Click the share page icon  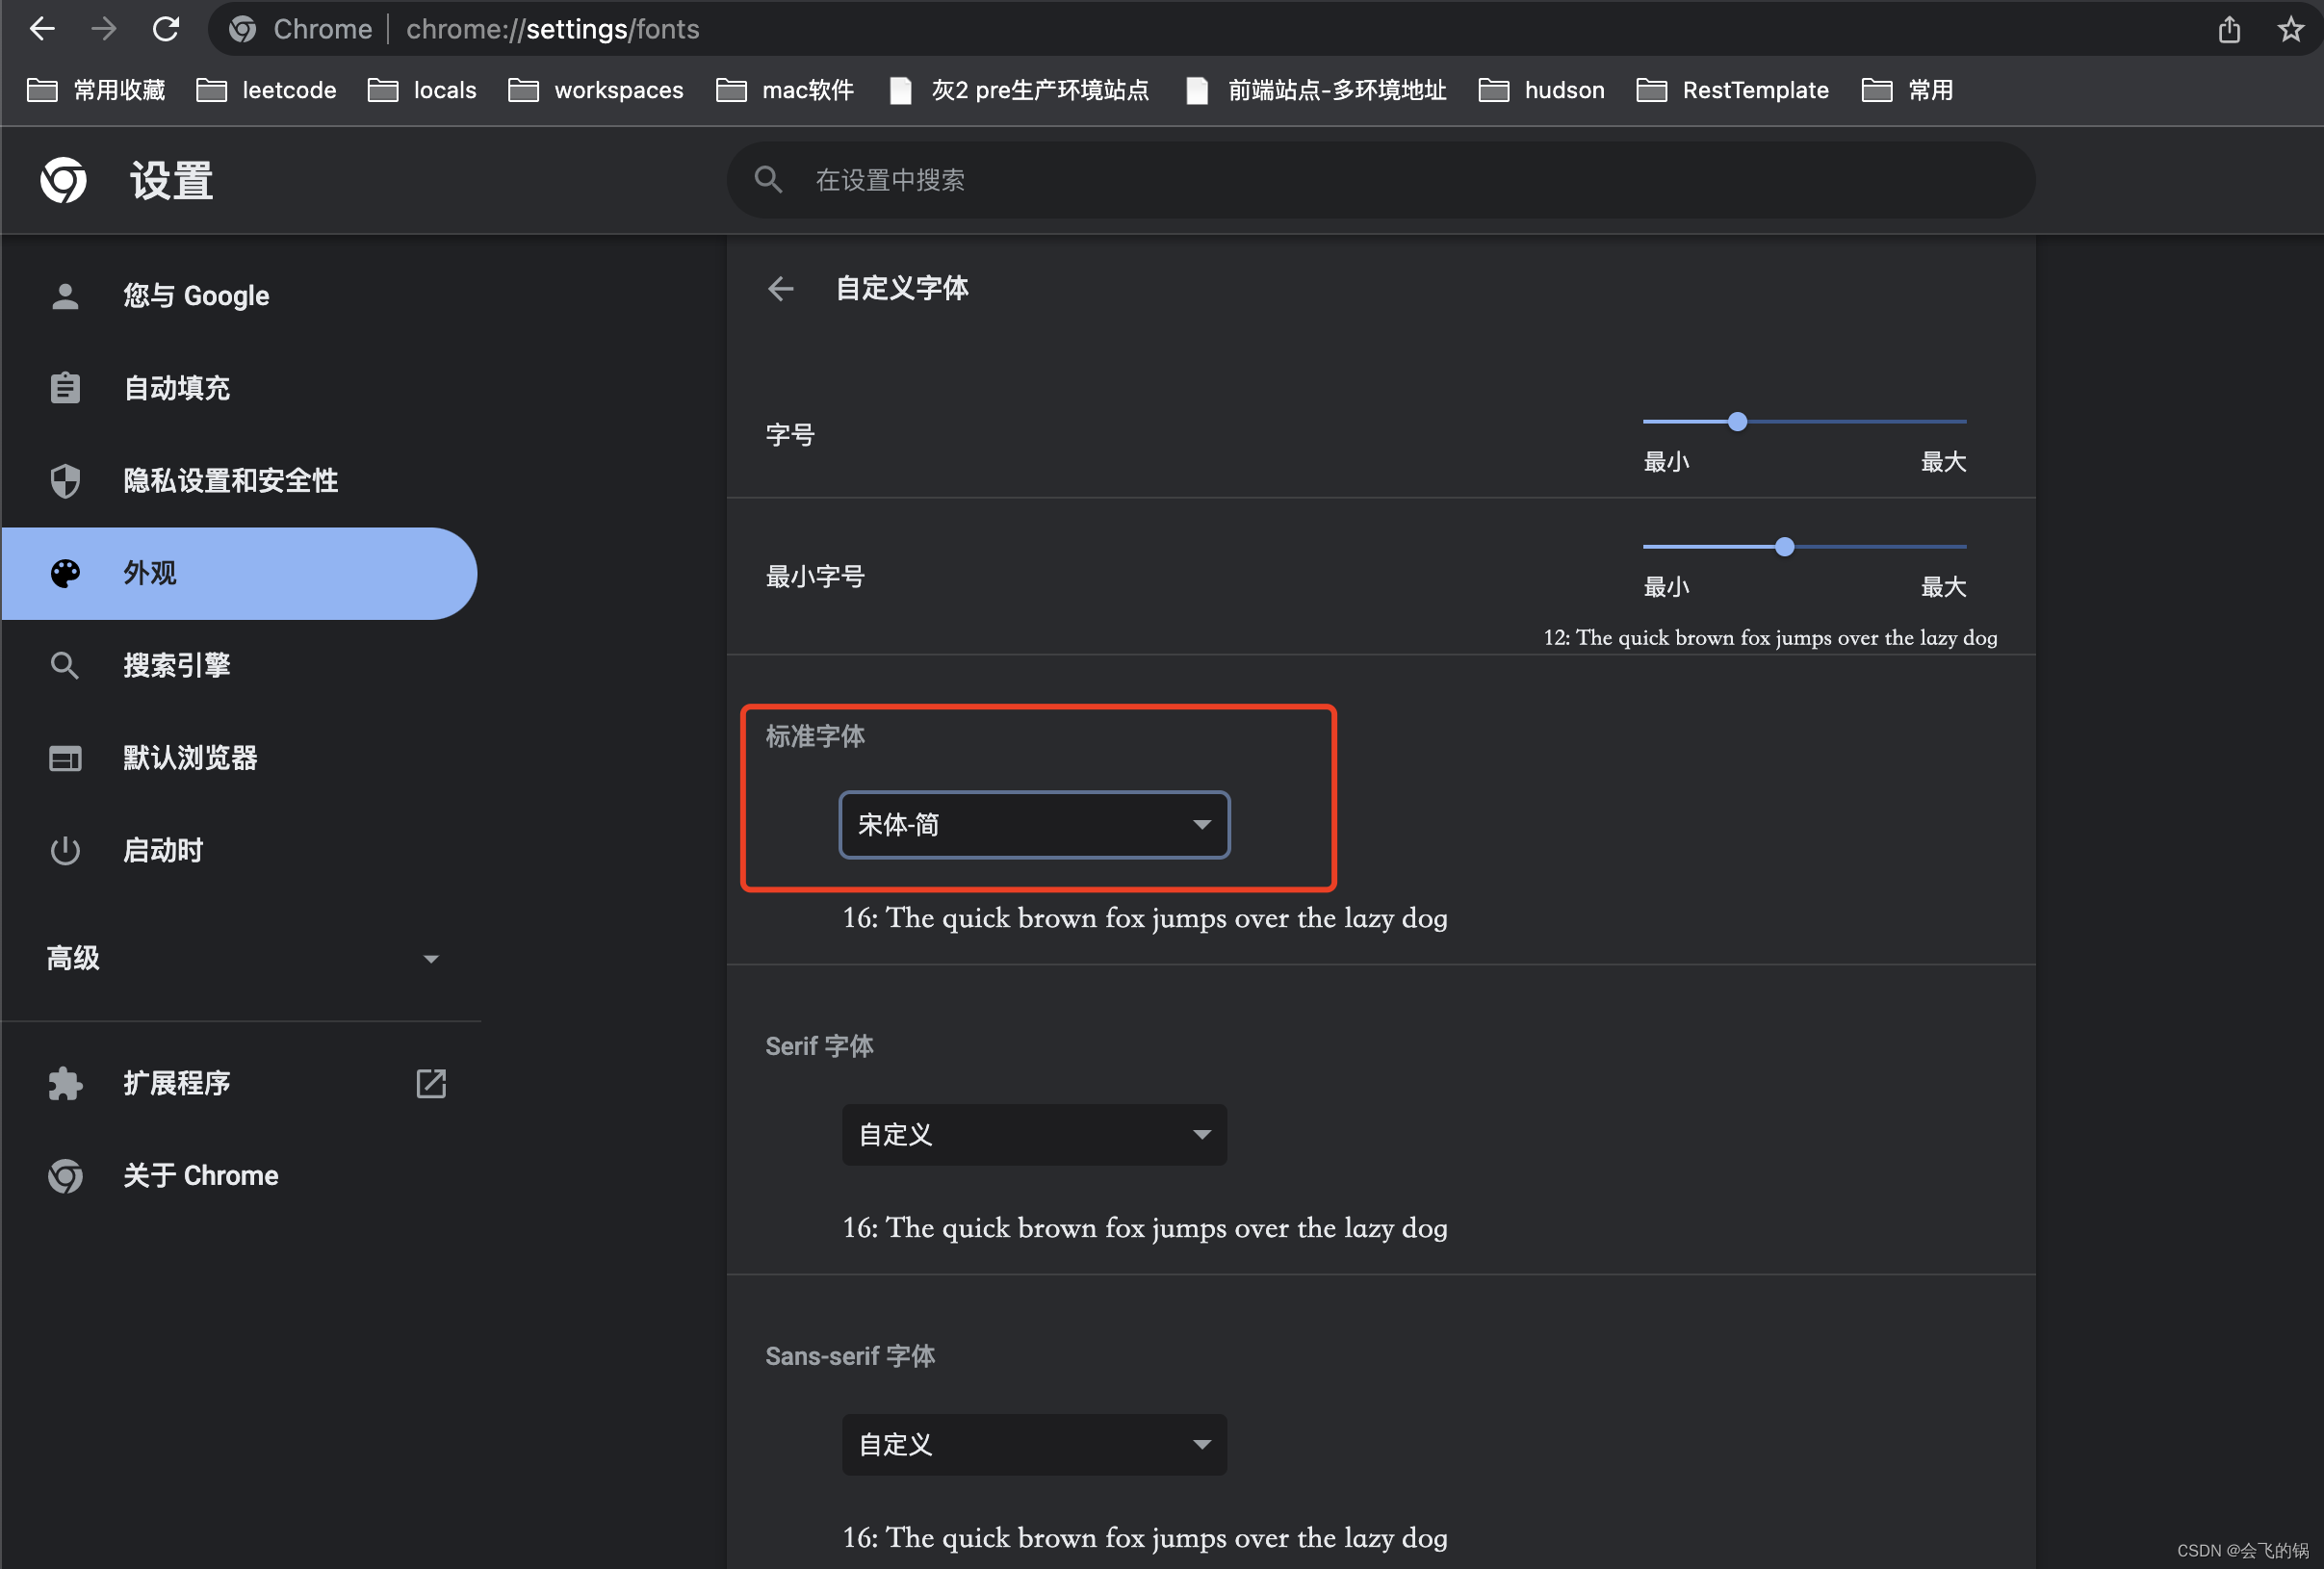(x=2229, y=29)
